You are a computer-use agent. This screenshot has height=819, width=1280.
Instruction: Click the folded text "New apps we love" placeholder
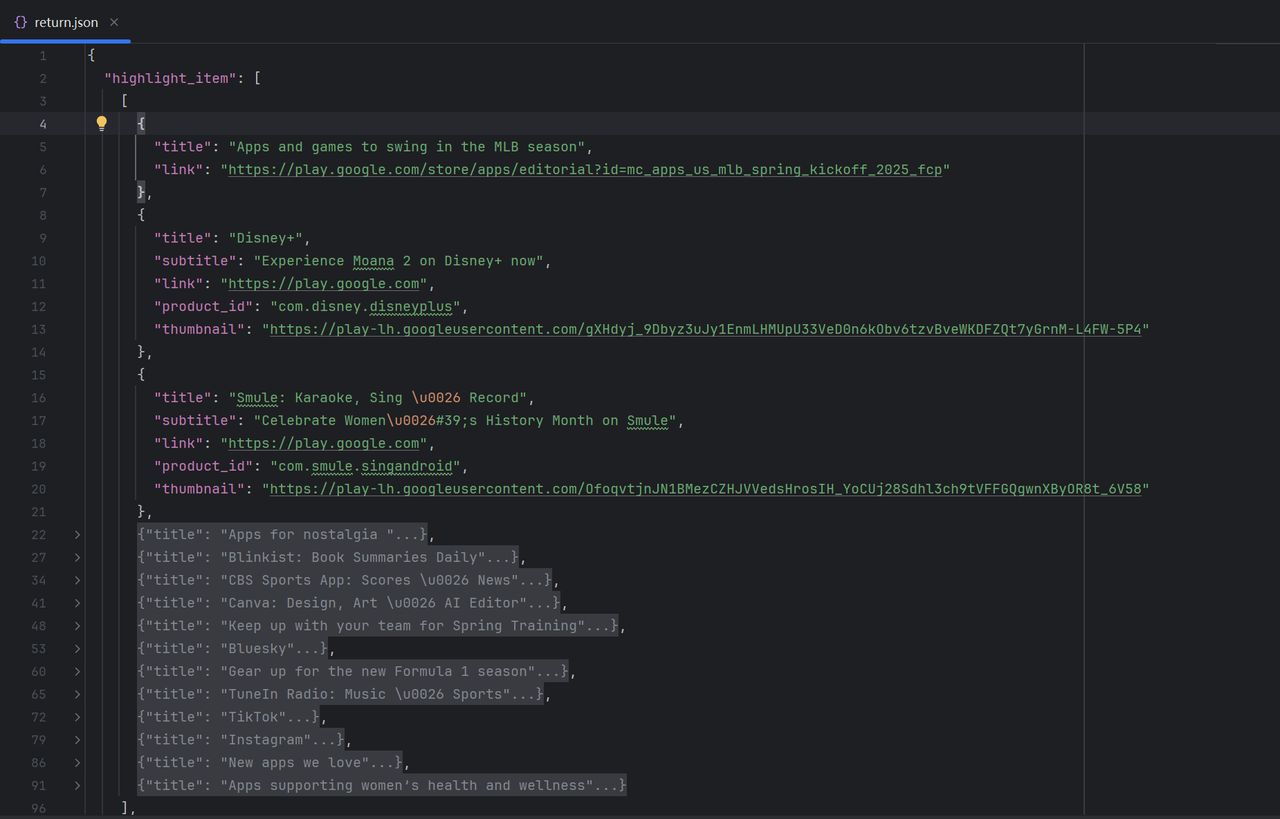[270, 763]
